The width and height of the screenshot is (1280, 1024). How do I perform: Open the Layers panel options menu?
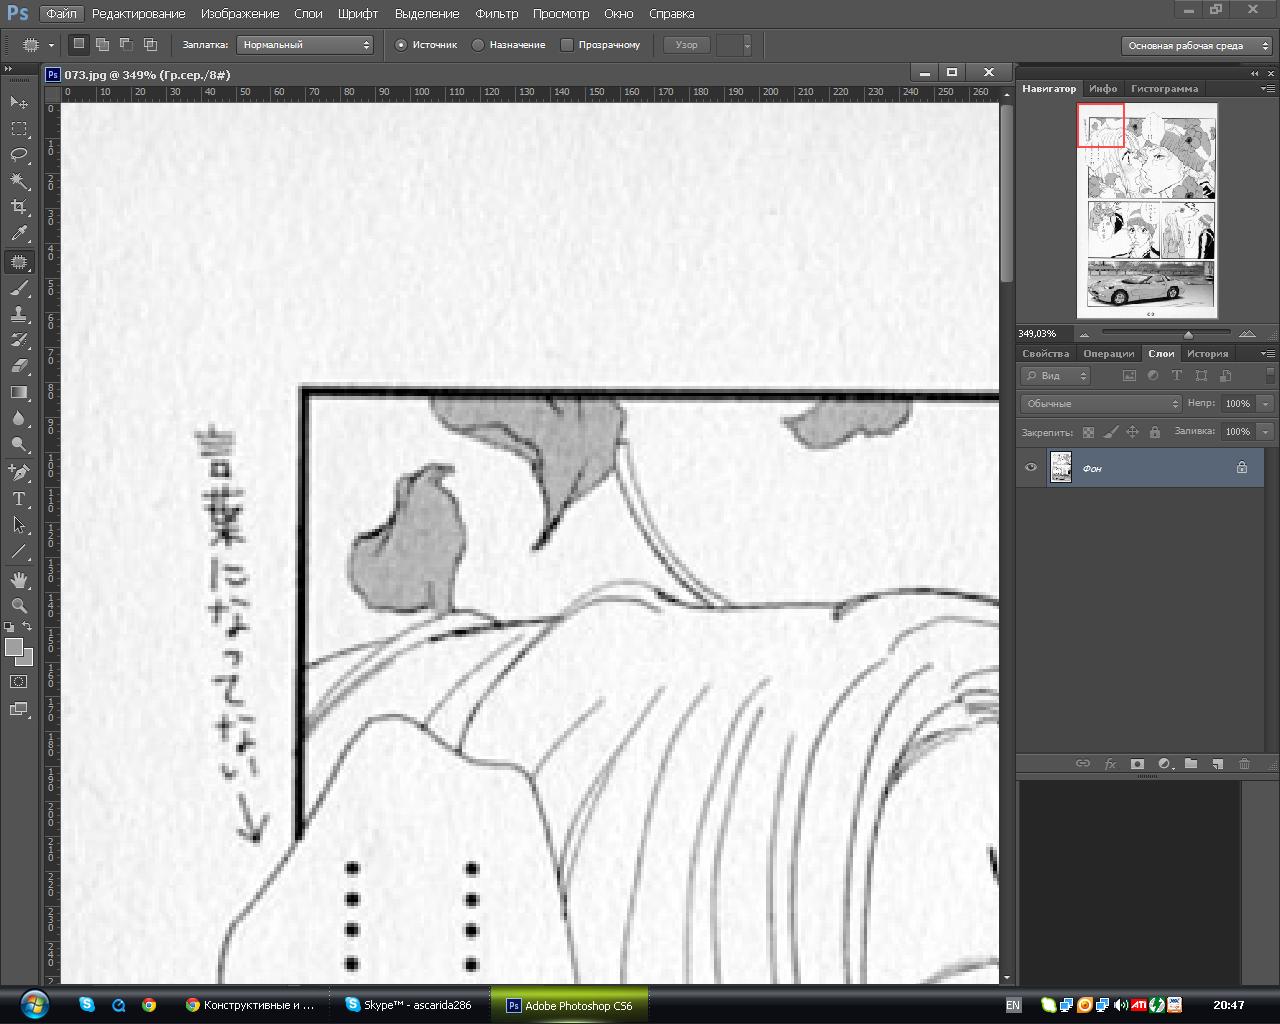tap(1268, 353)
